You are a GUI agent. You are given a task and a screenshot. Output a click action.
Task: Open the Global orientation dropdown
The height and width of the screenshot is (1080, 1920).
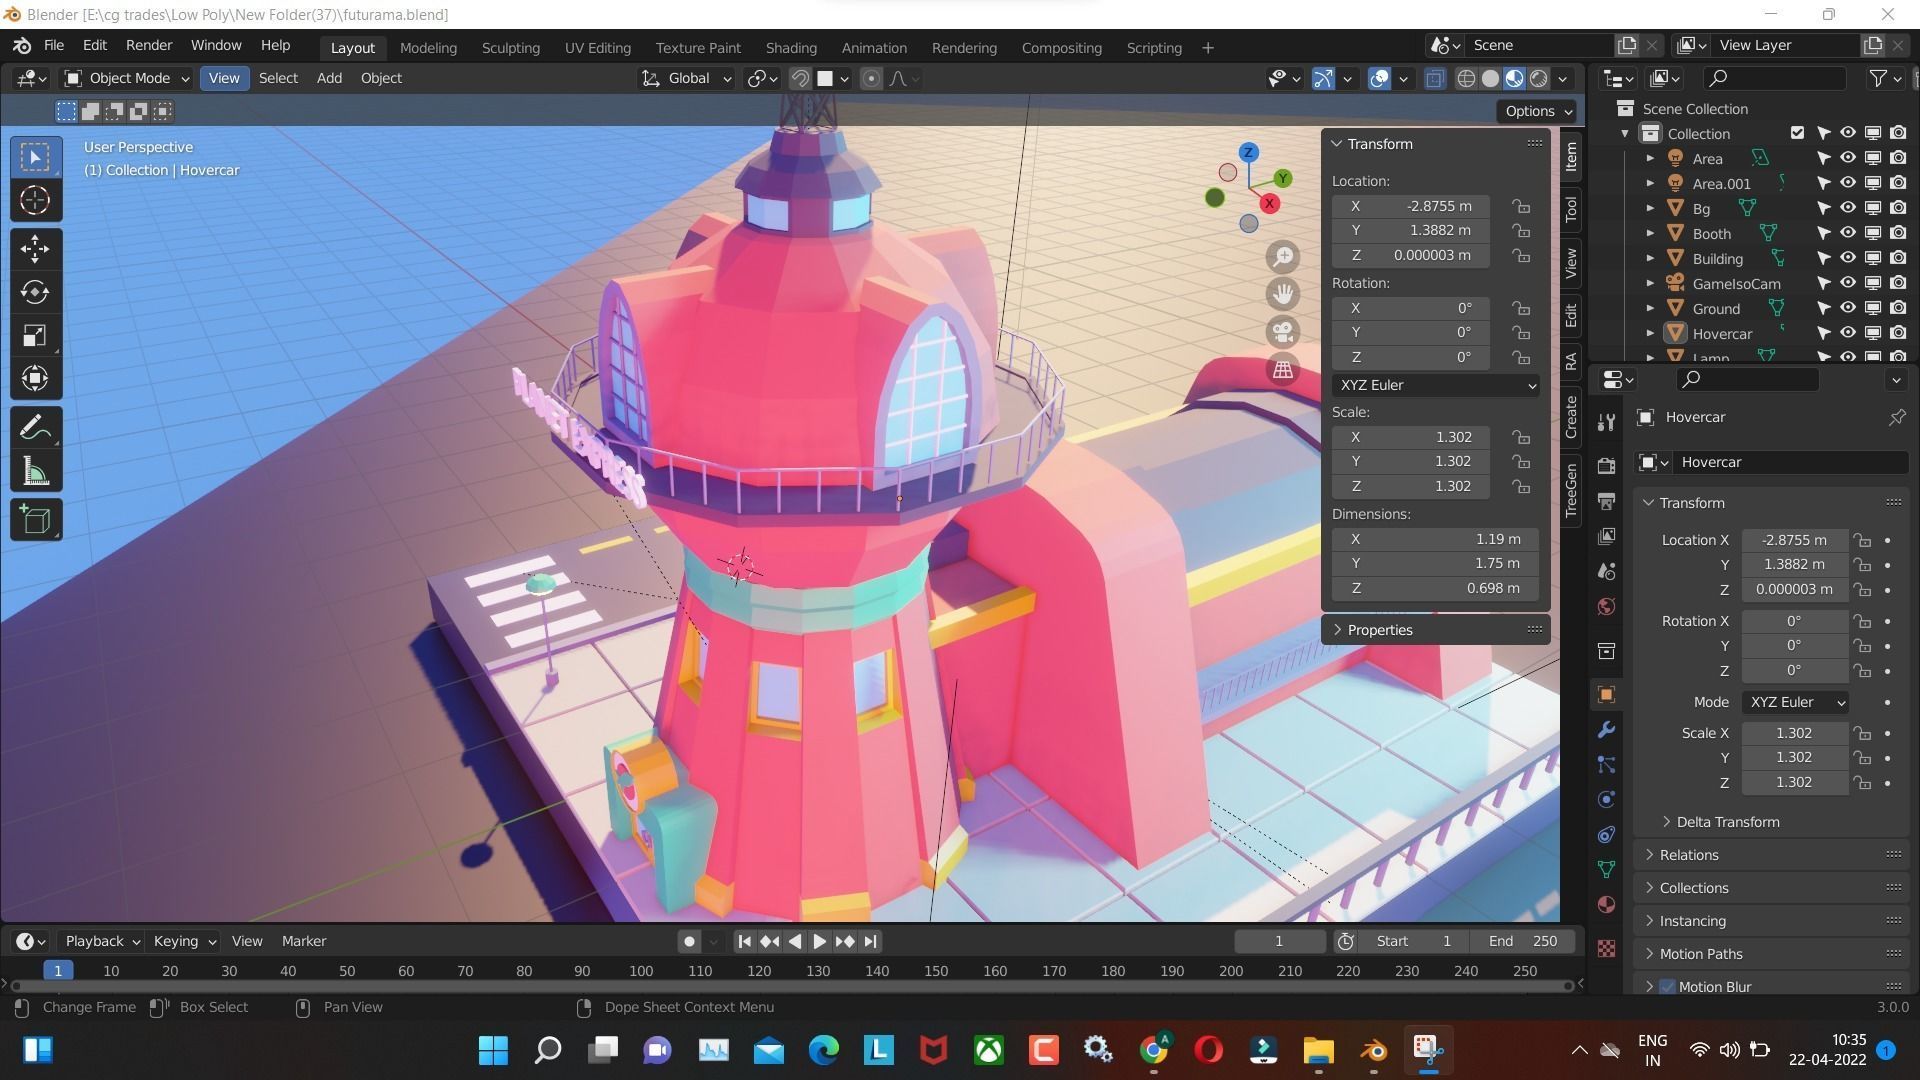687,78
